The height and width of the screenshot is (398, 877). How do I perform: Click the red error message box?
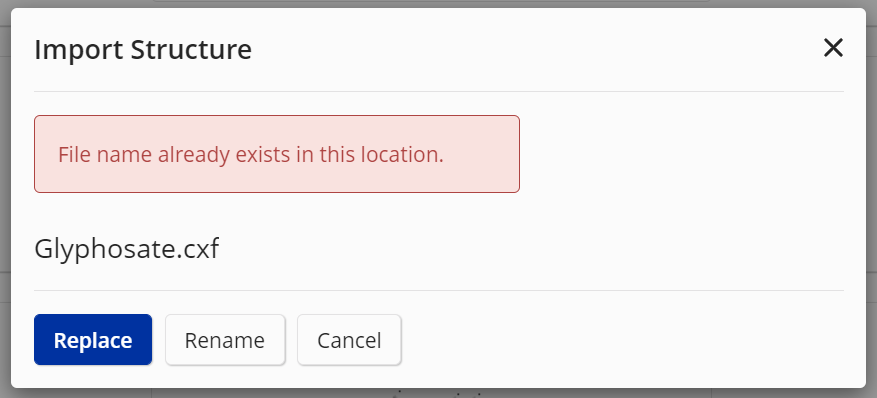pos(277,154)
